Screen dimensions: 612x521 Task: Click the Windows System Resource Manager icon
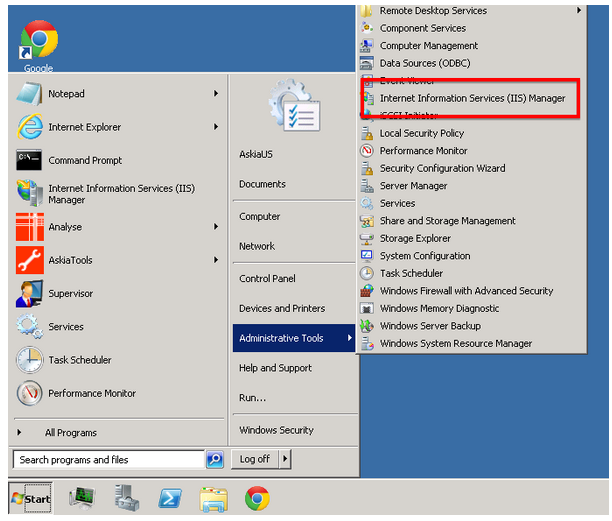point(366,343)
